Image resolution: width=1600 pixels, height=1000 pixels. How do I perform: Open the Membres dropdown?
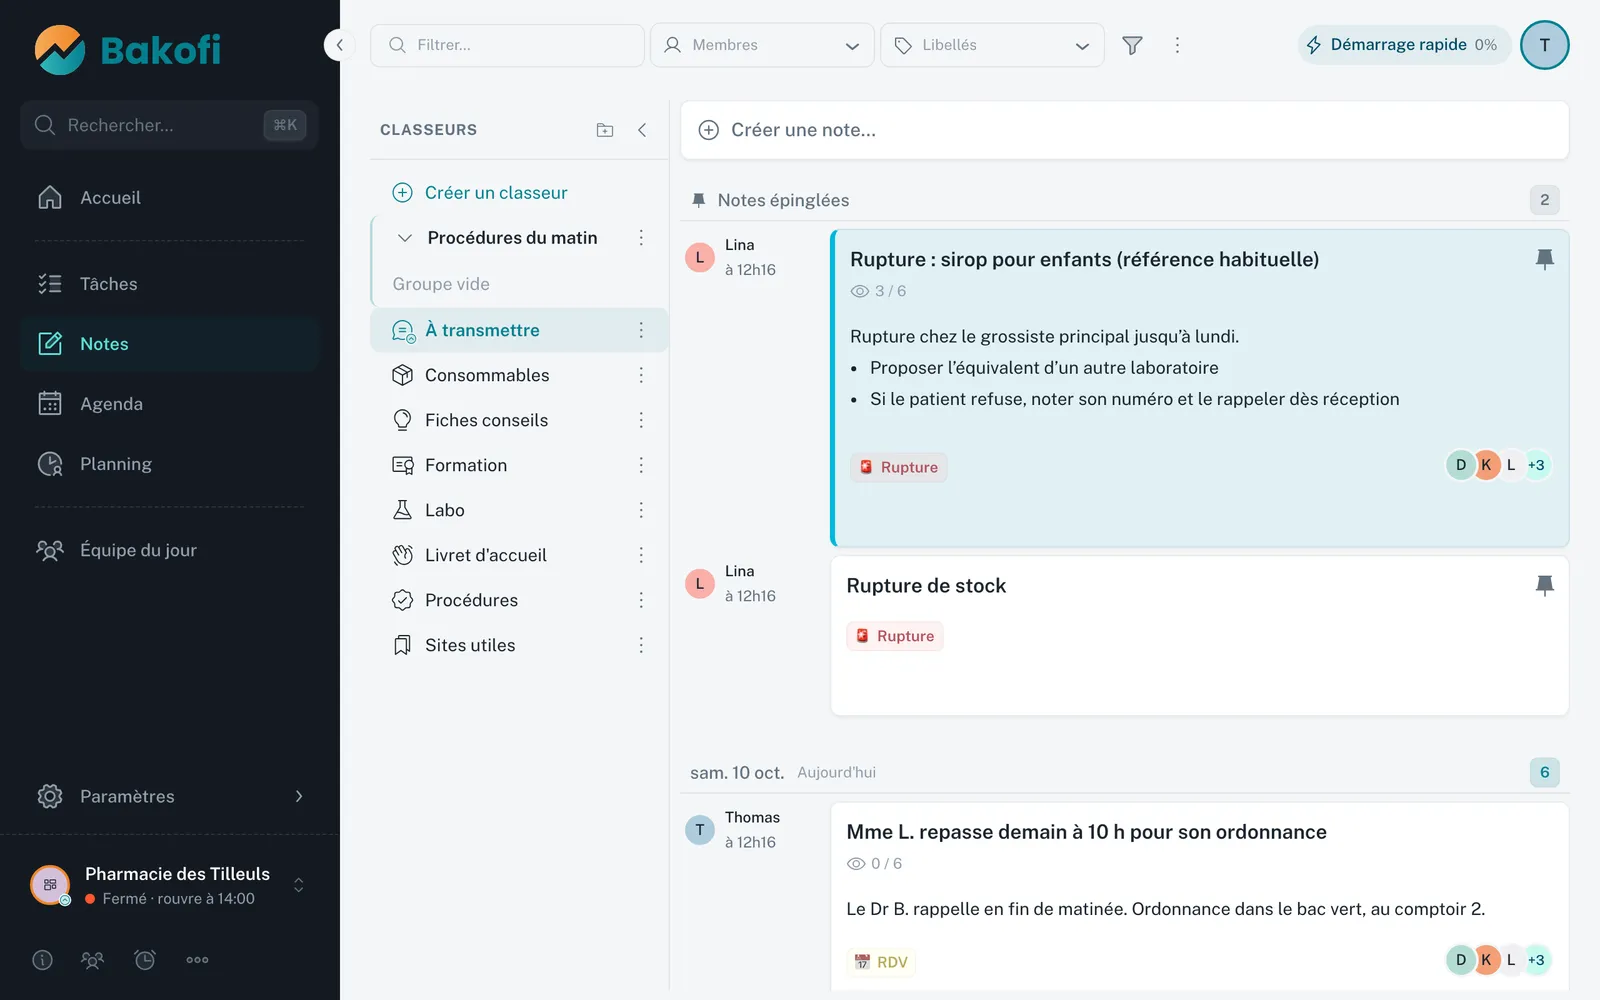click(x=762, y=45)
